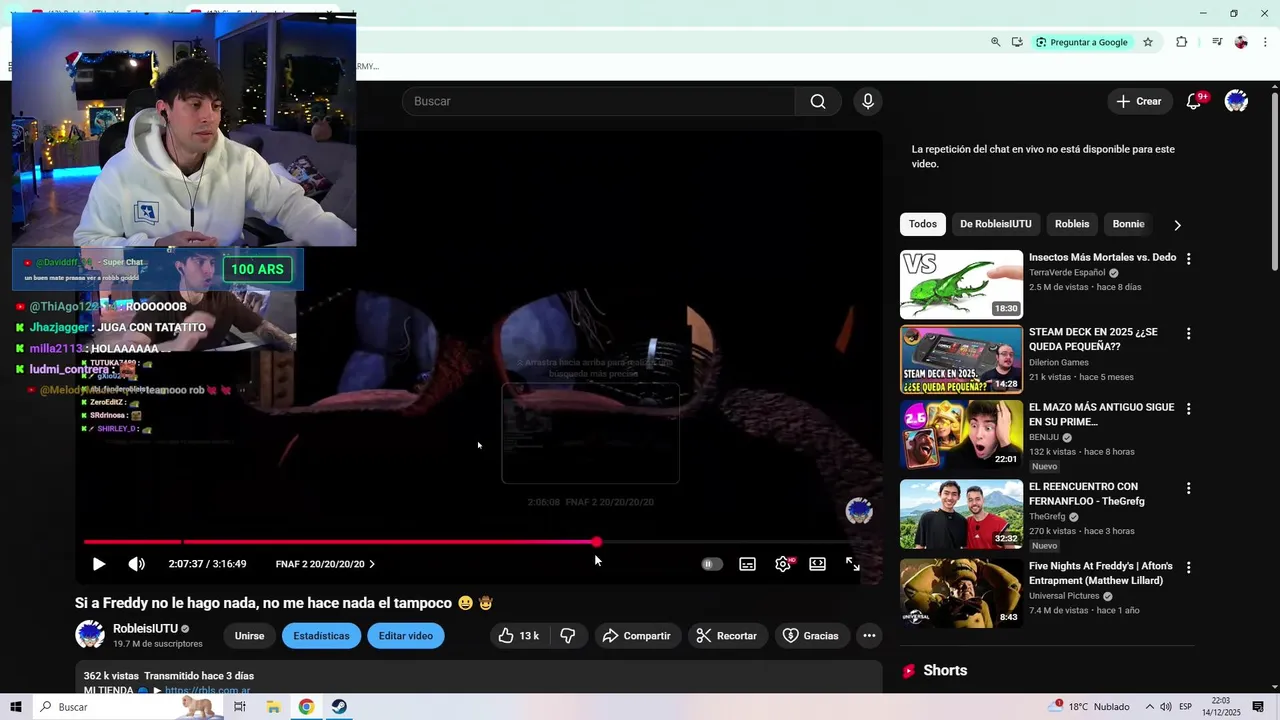Start voice search with the microphone
This screenshot has height=720, width=1280.
(x=868, y=101)
